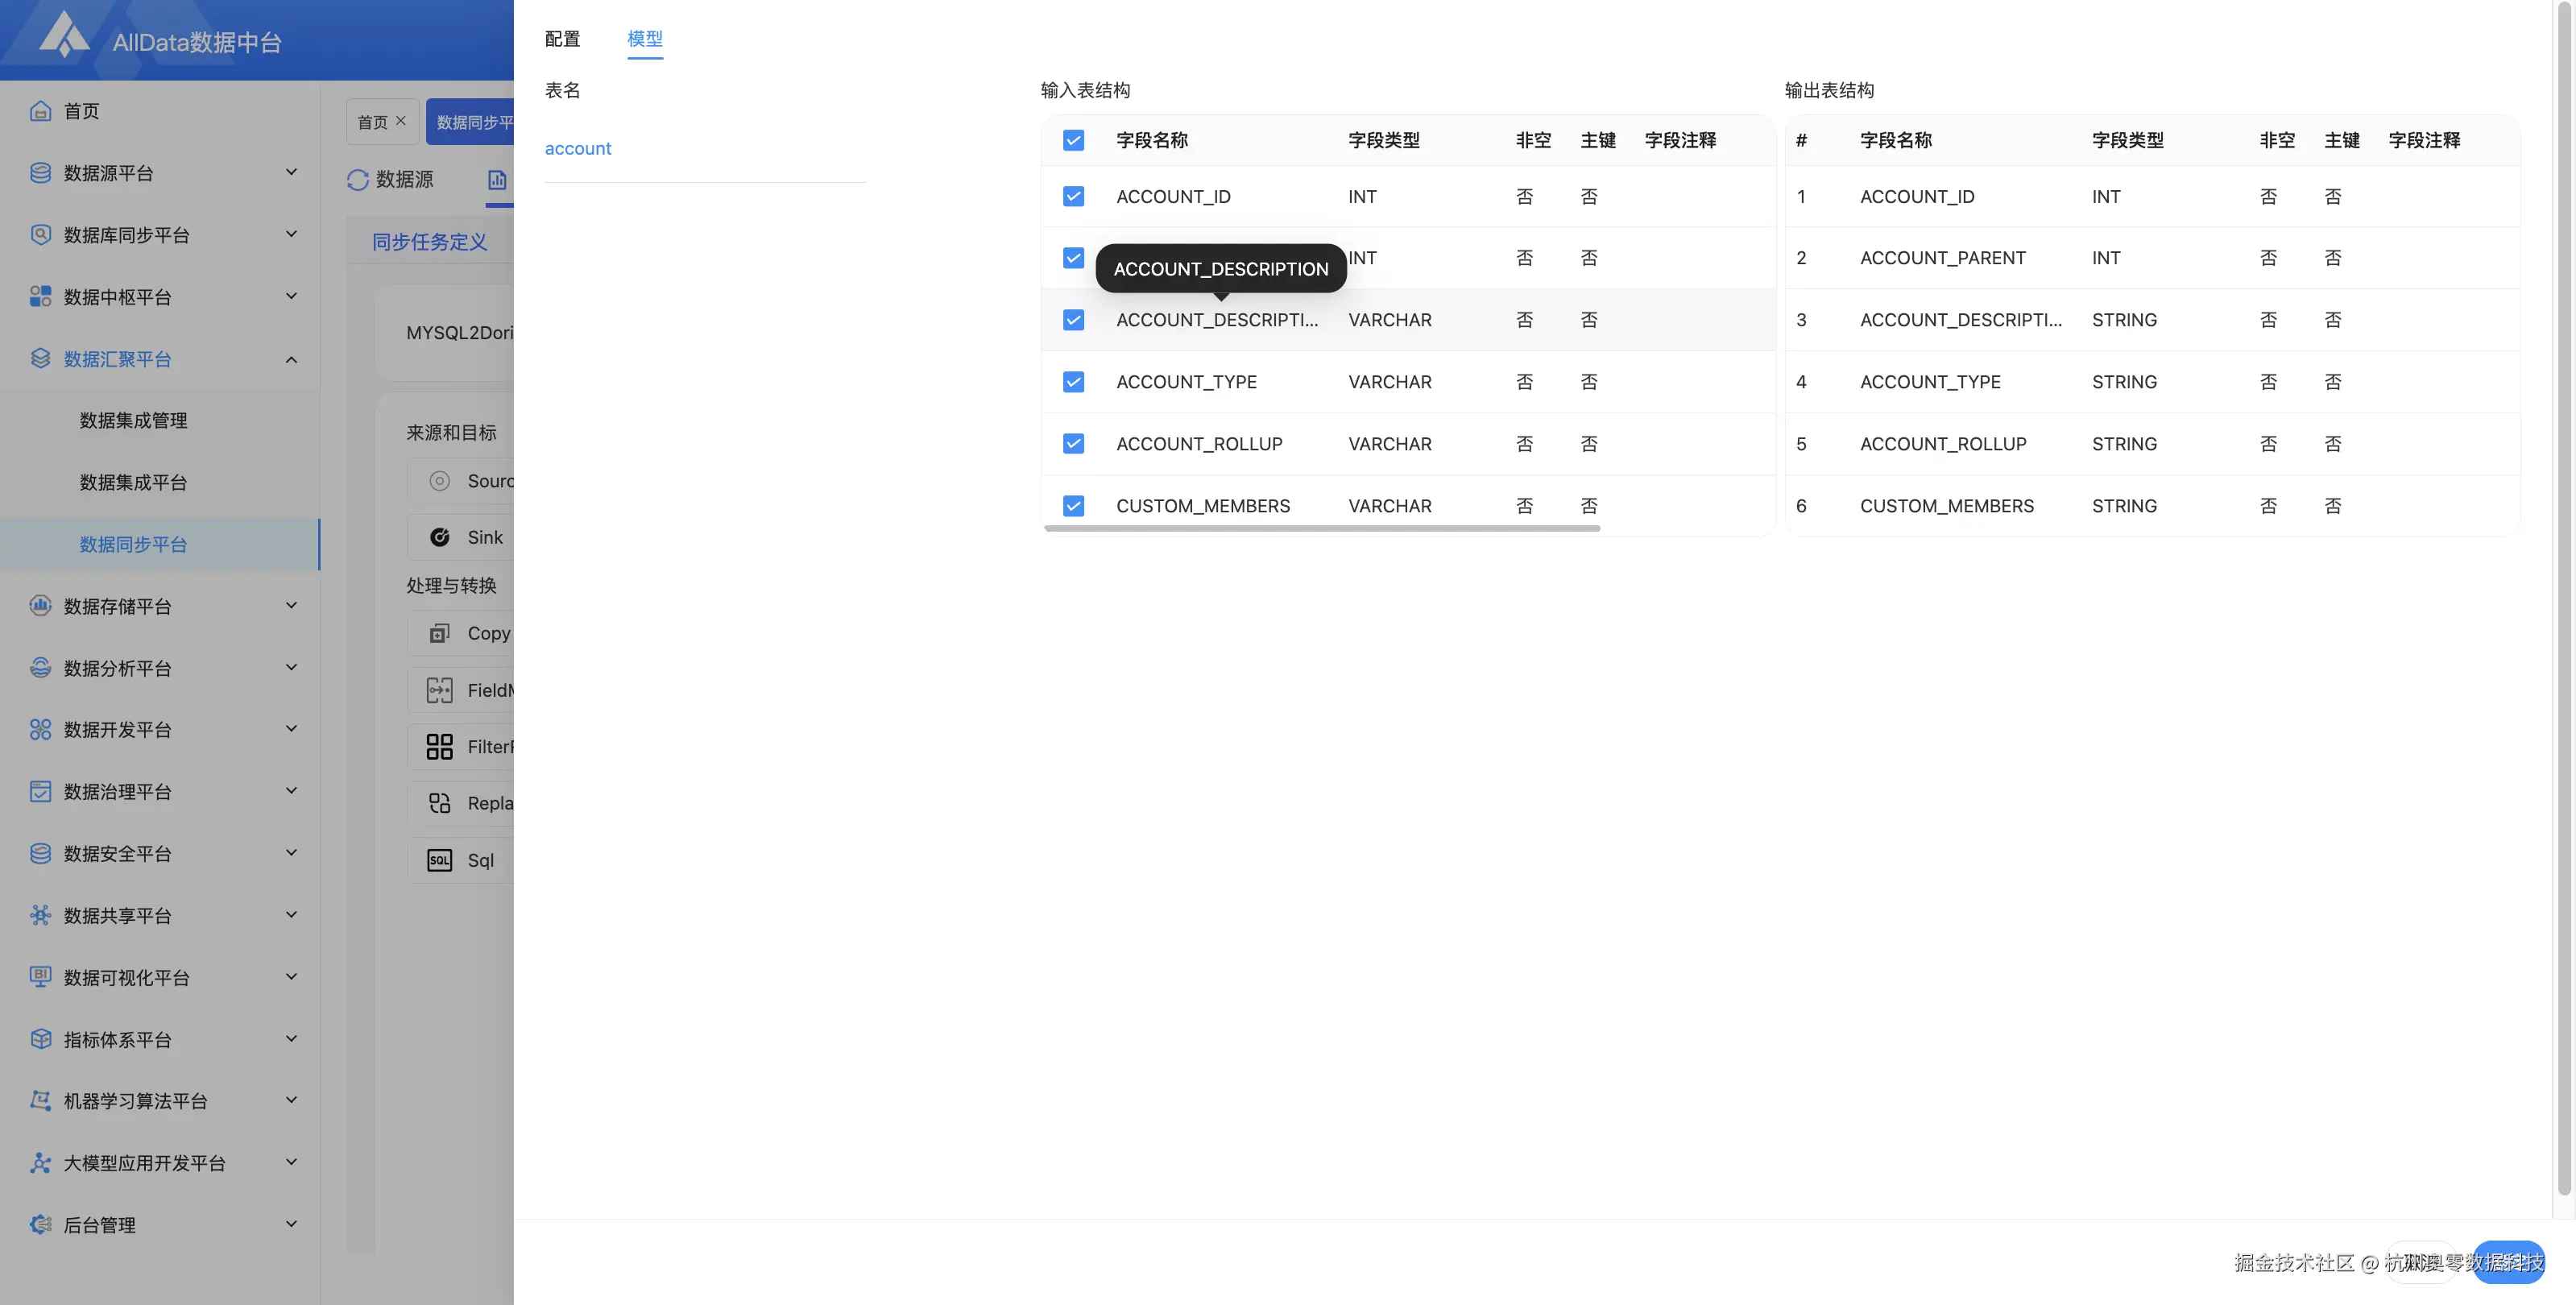
Task: Toggle the select-all header checkbox
Action: coord(1073,140)
